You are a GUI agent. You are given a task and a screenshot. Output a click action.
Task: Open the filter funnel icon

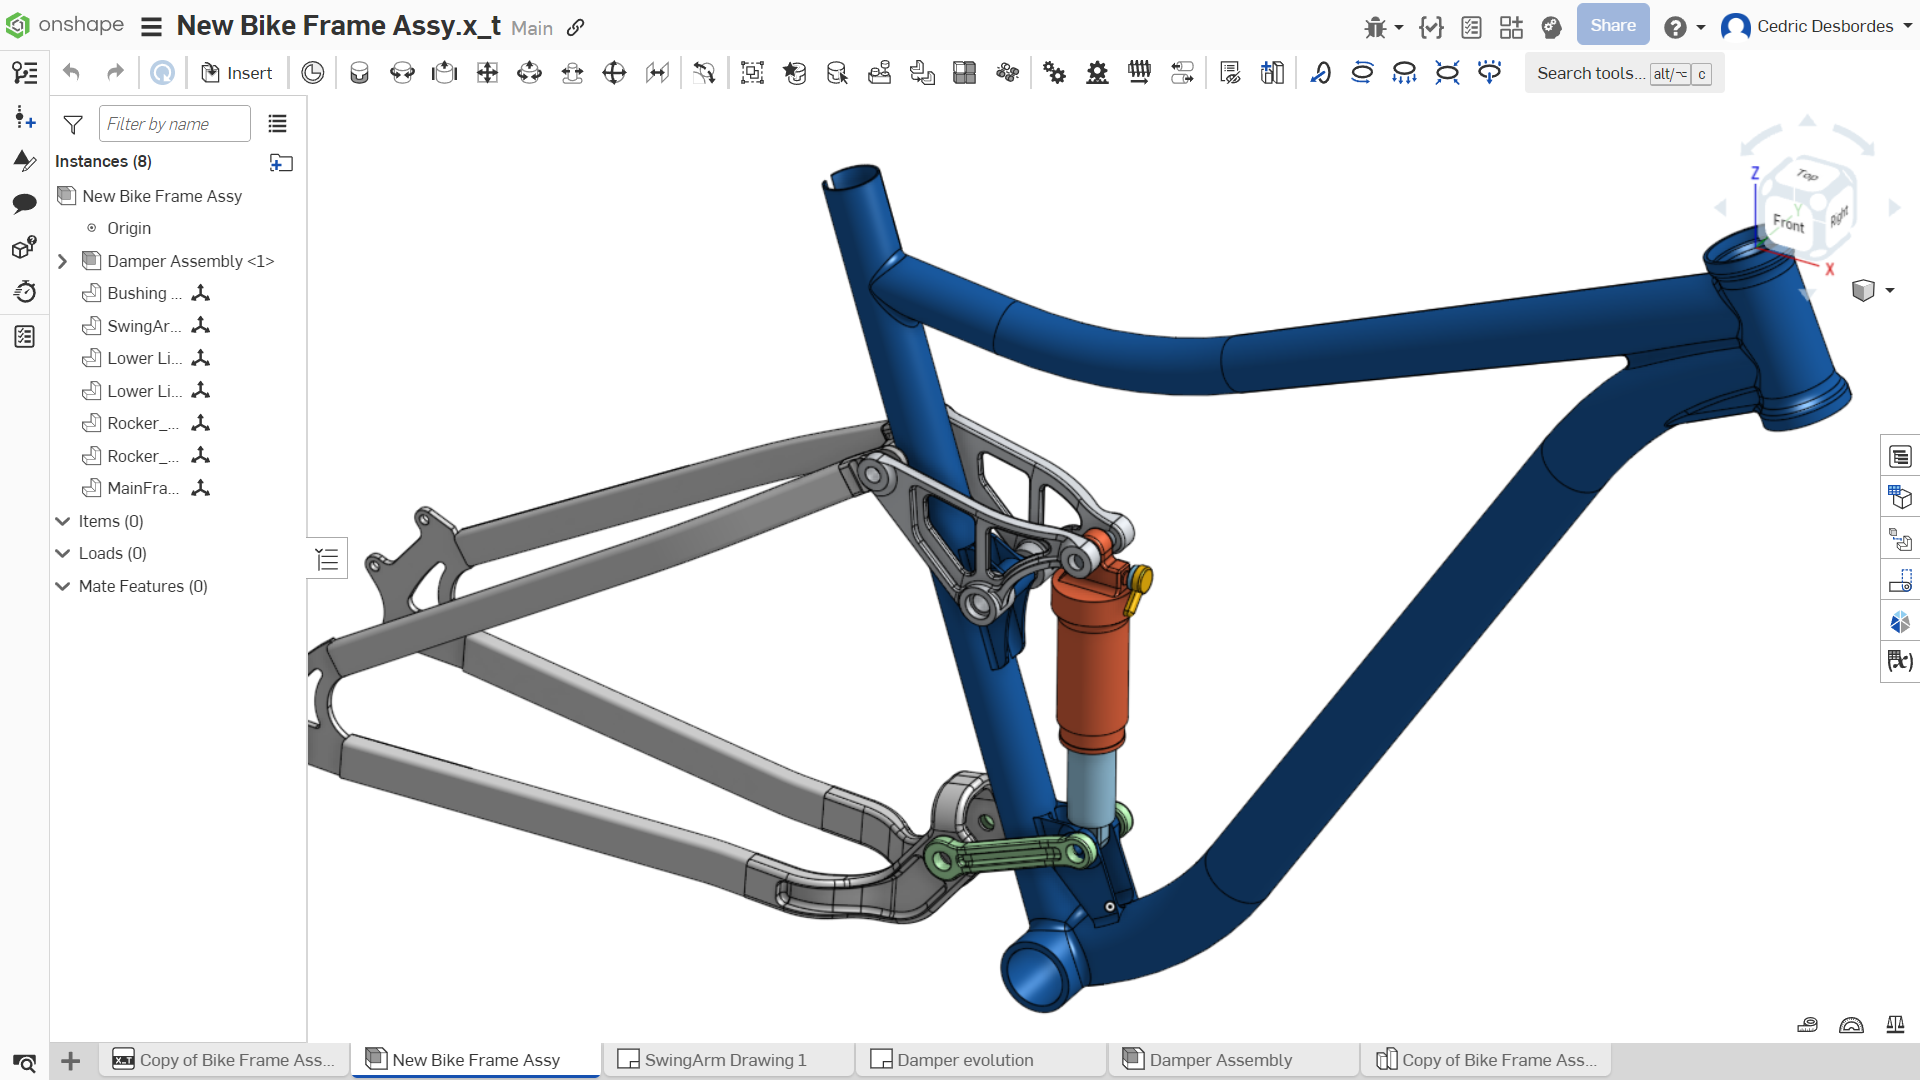73,124
